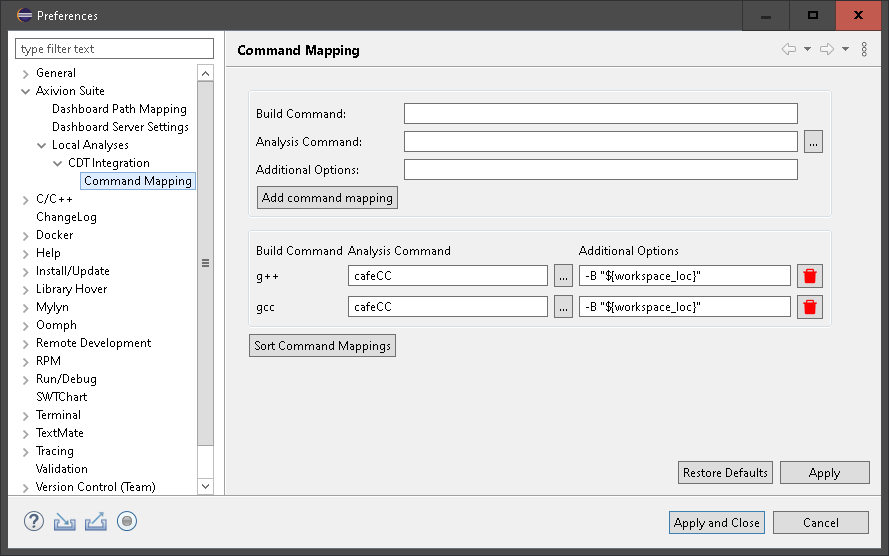Click Restore Defaults button
The height and width of the screenshot is (556, 889).
point(725,473)
